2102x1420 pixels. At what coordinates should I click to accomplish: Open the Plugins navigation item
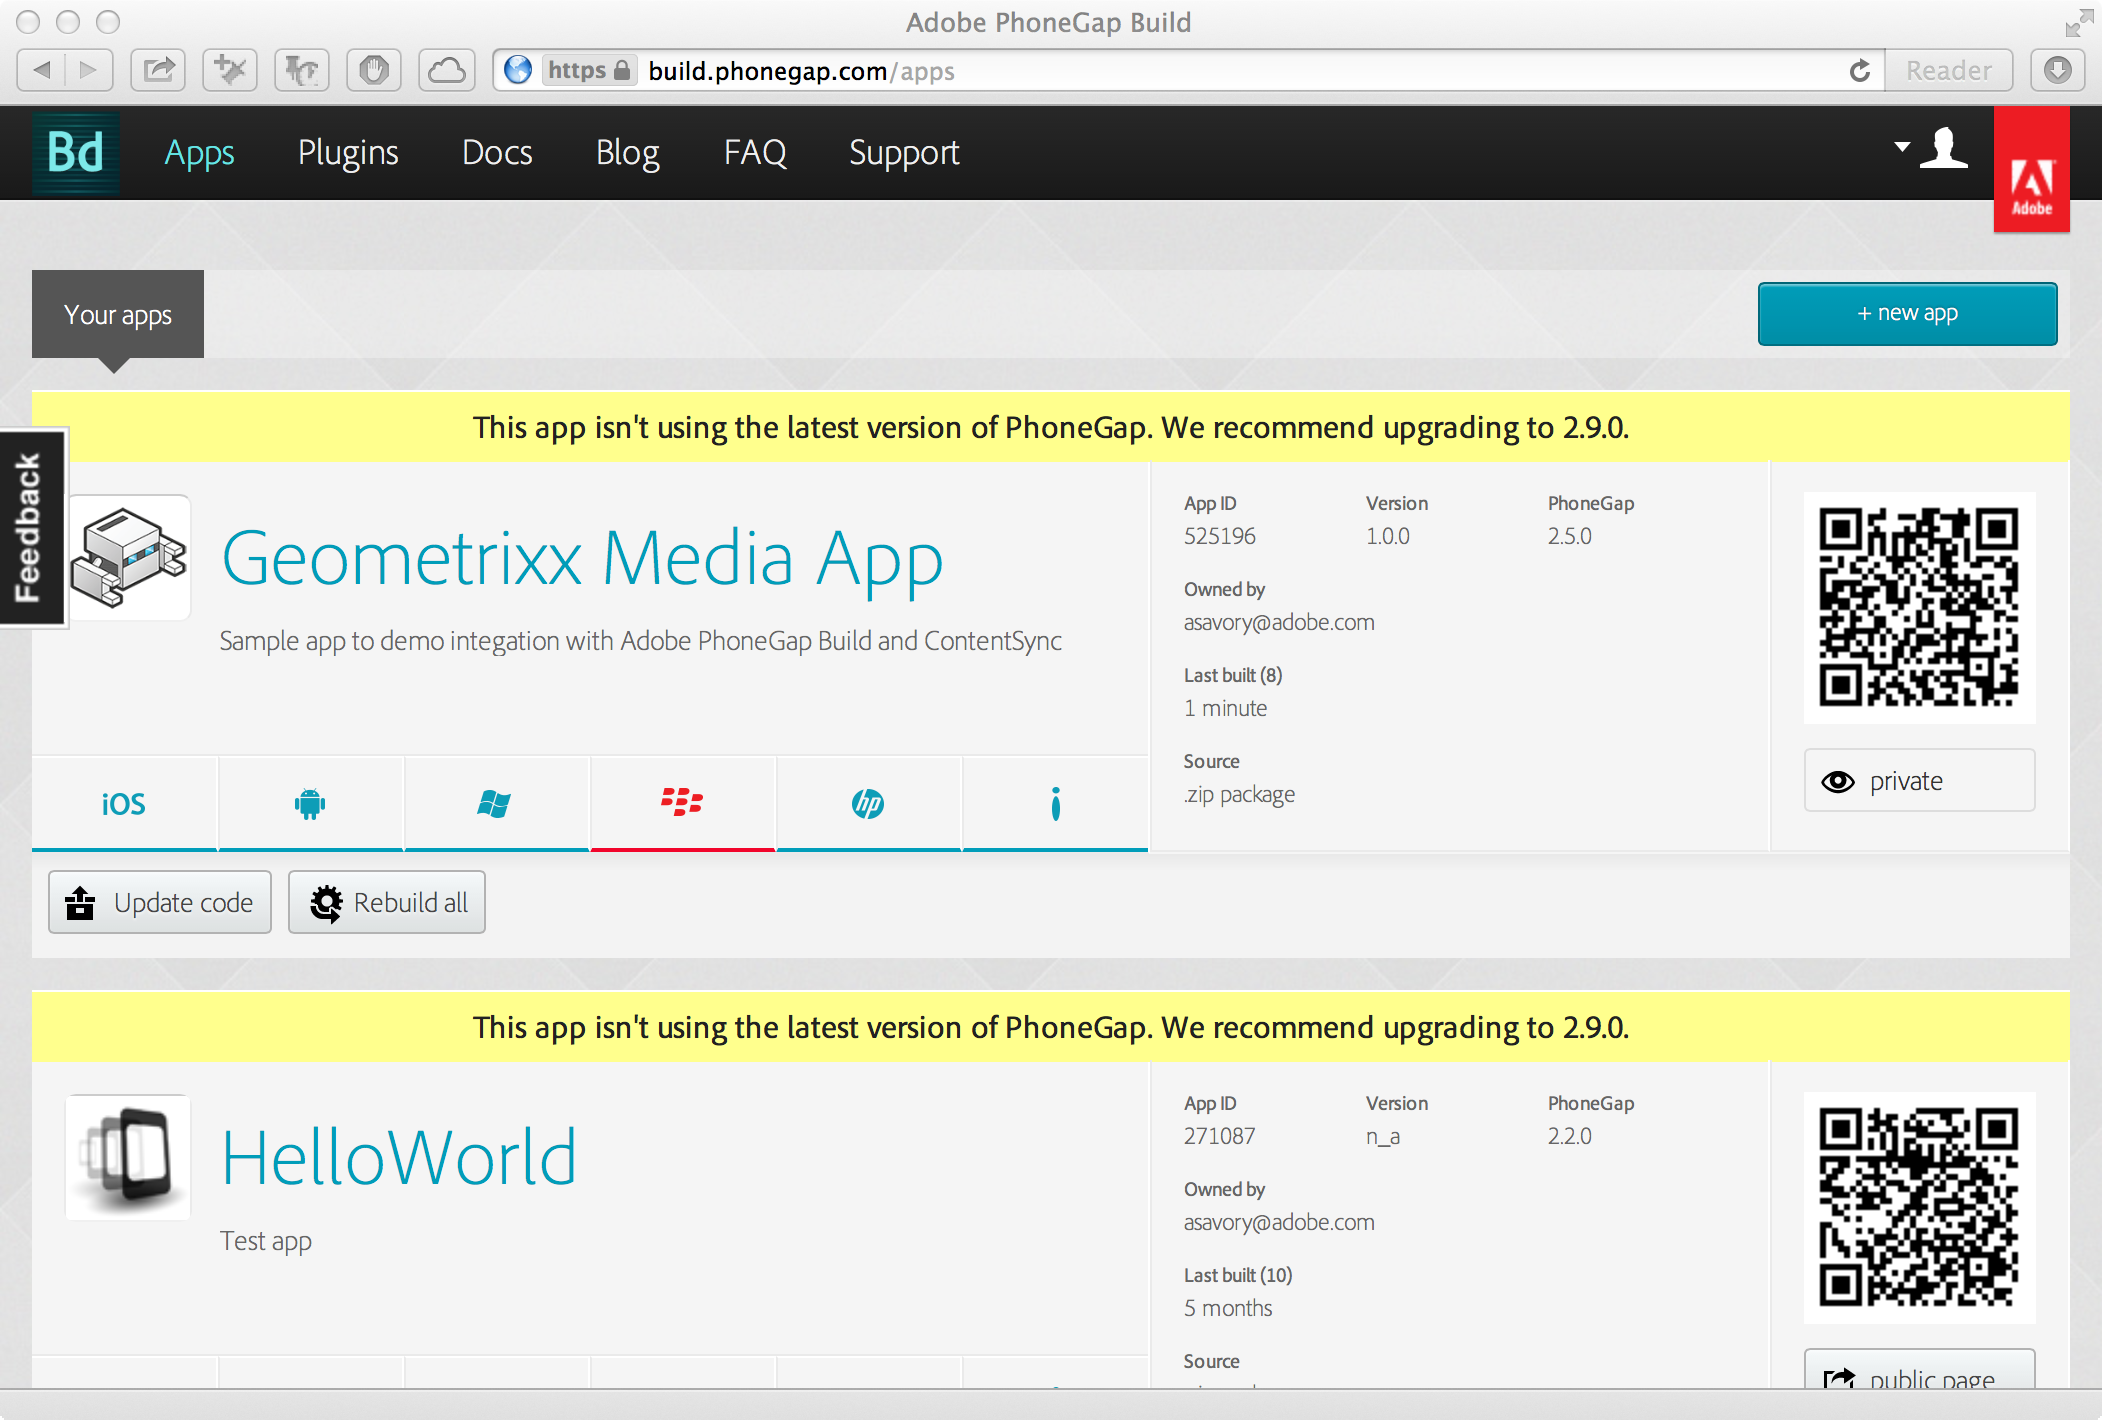(x=348, y=152)
